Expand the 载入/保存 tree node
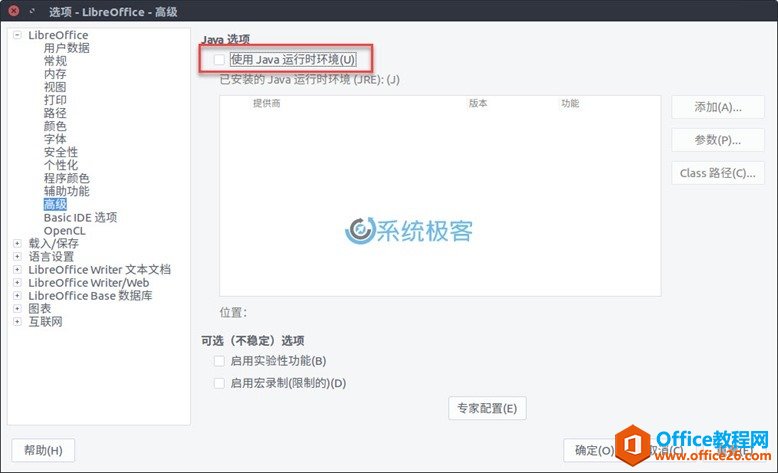 [17, 243]
